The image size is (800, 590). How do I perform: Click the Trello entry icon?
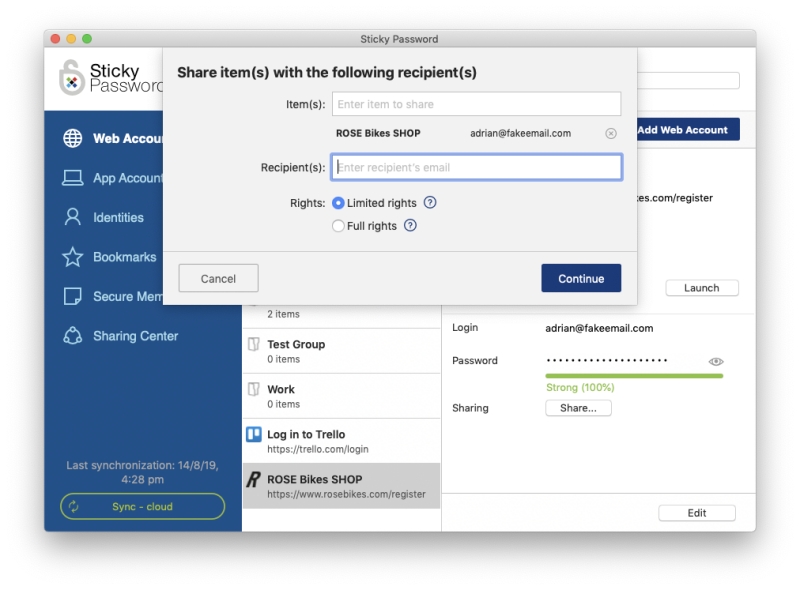pyautogui.click(x=254, y=434)
